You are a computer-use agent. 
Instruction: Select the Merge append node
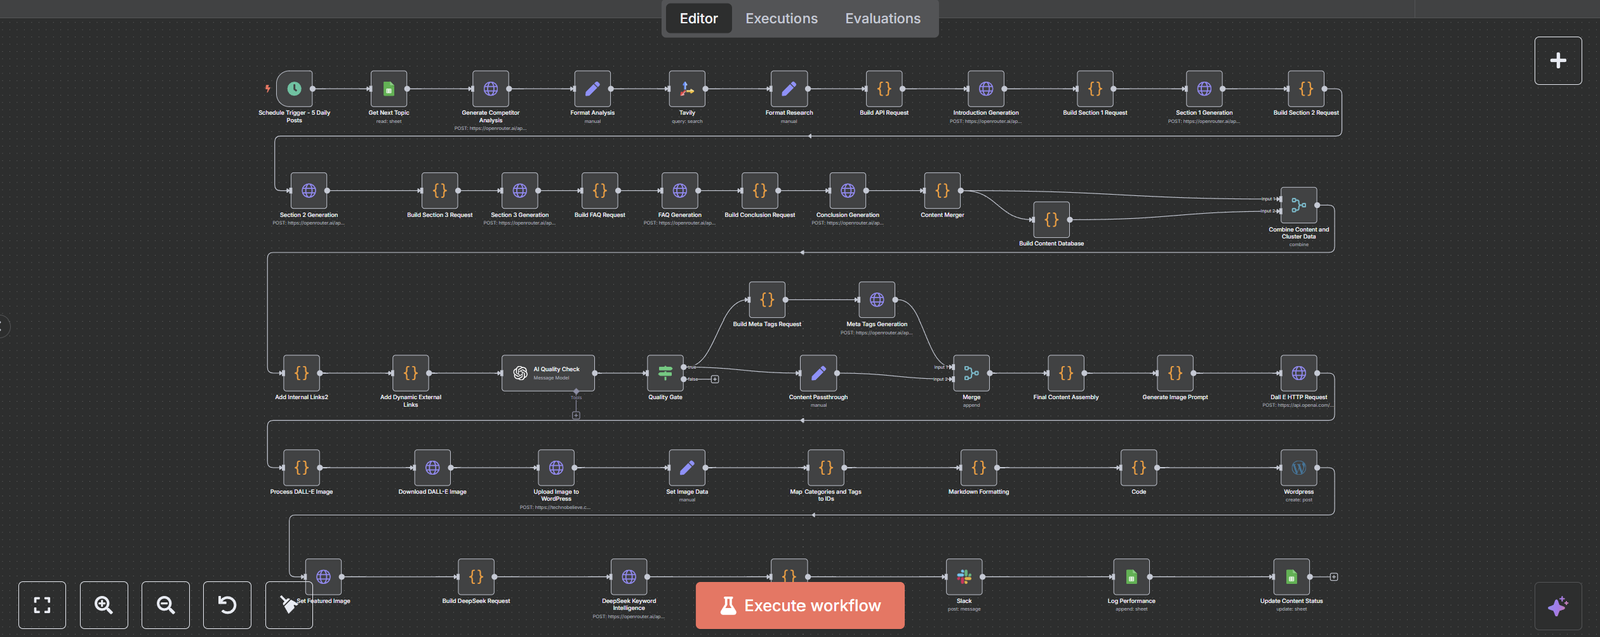971,373
